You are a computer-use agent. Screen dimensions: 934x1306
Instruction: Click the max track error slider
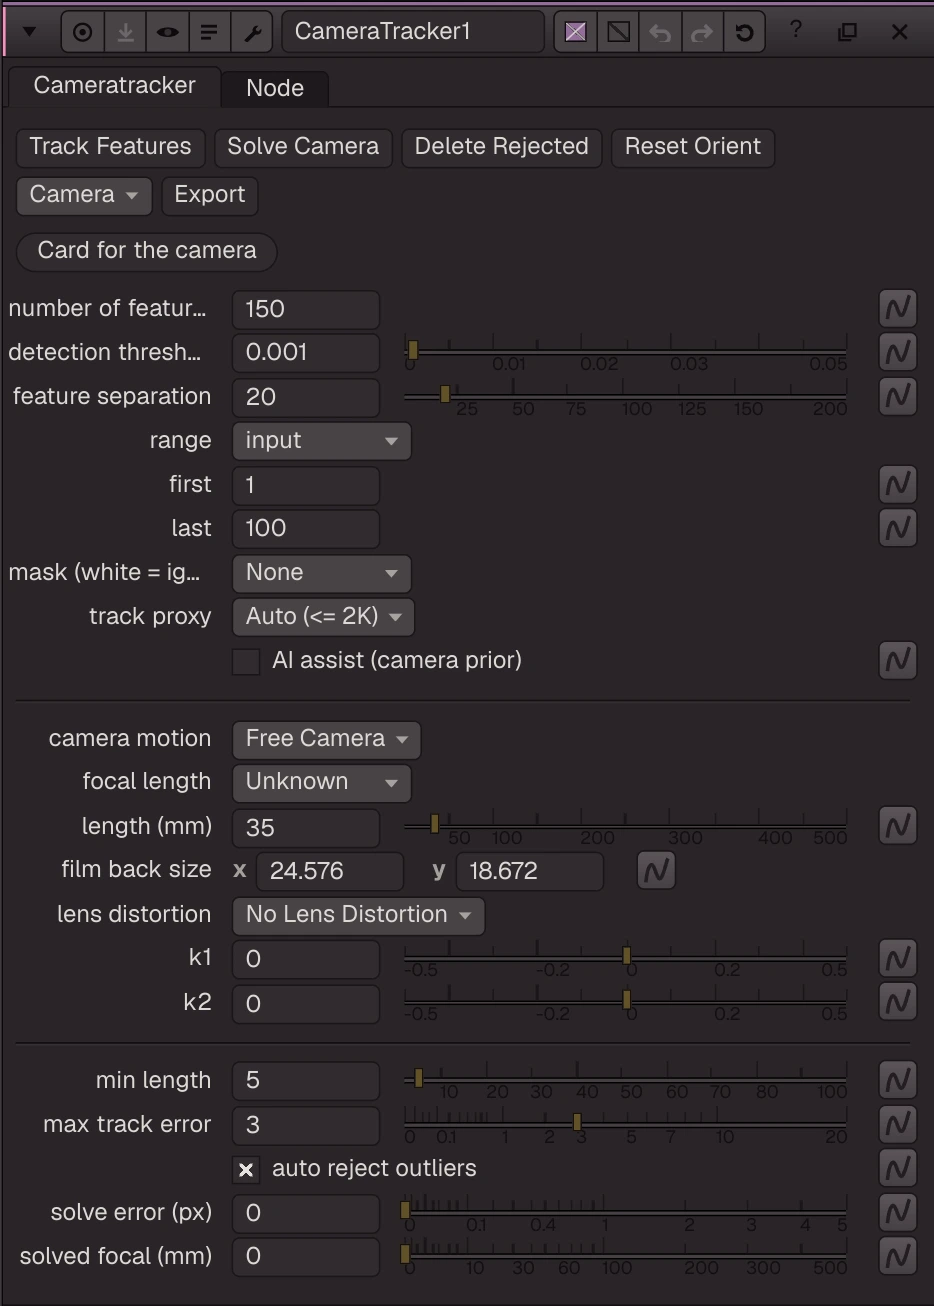(x=626, y=1124)
